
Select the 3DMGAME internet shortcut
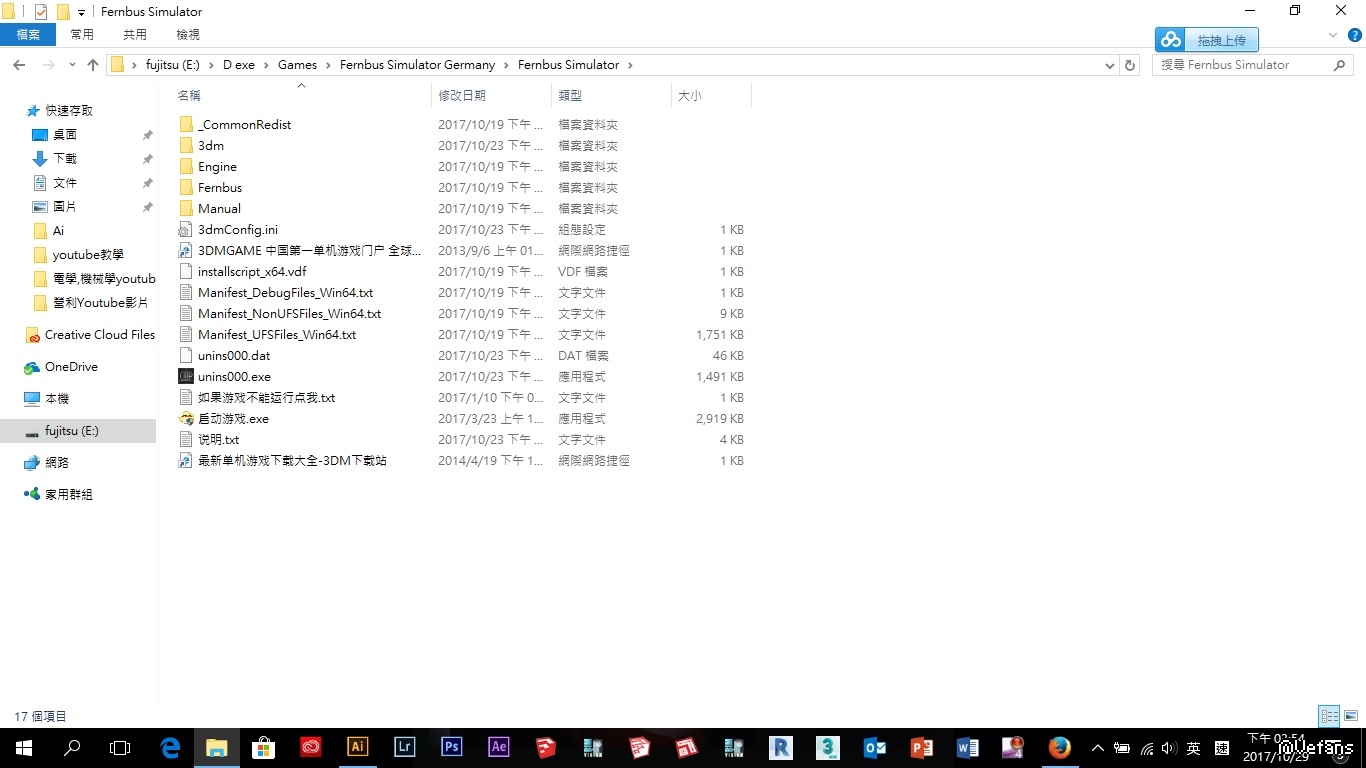(309, 251)
